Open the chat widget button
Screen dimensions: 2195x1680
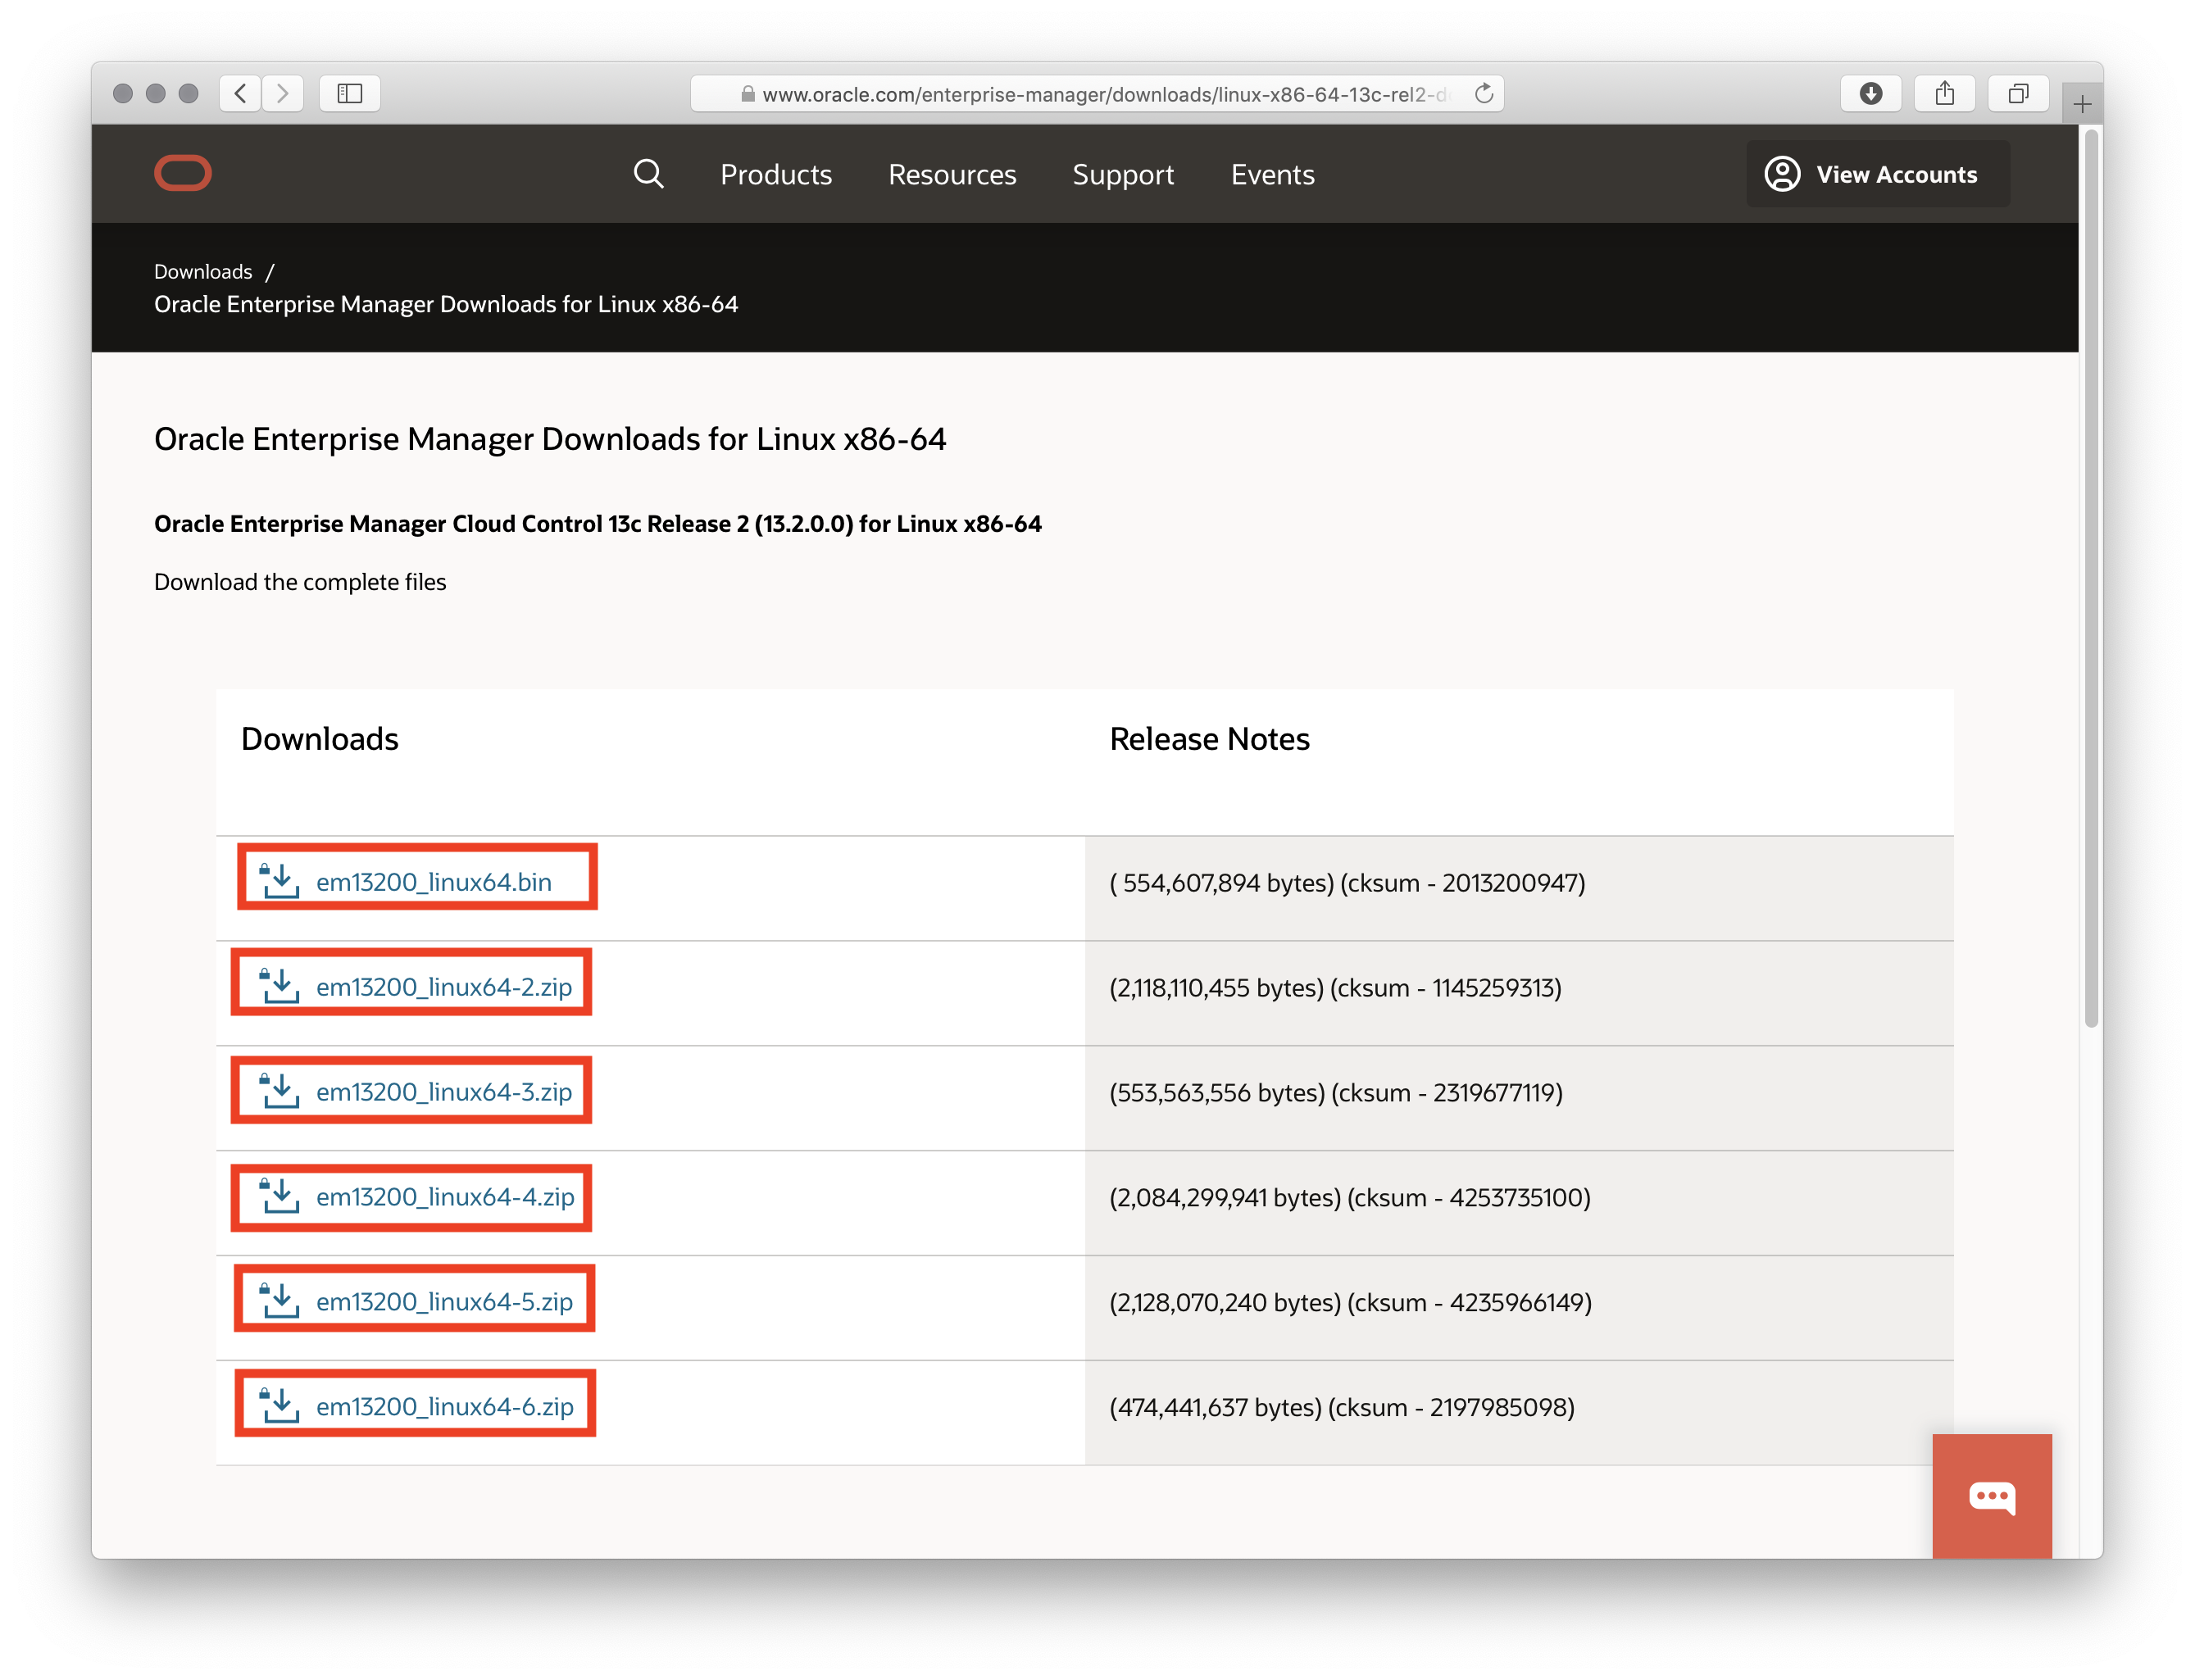click(x=1992, y=1496)
